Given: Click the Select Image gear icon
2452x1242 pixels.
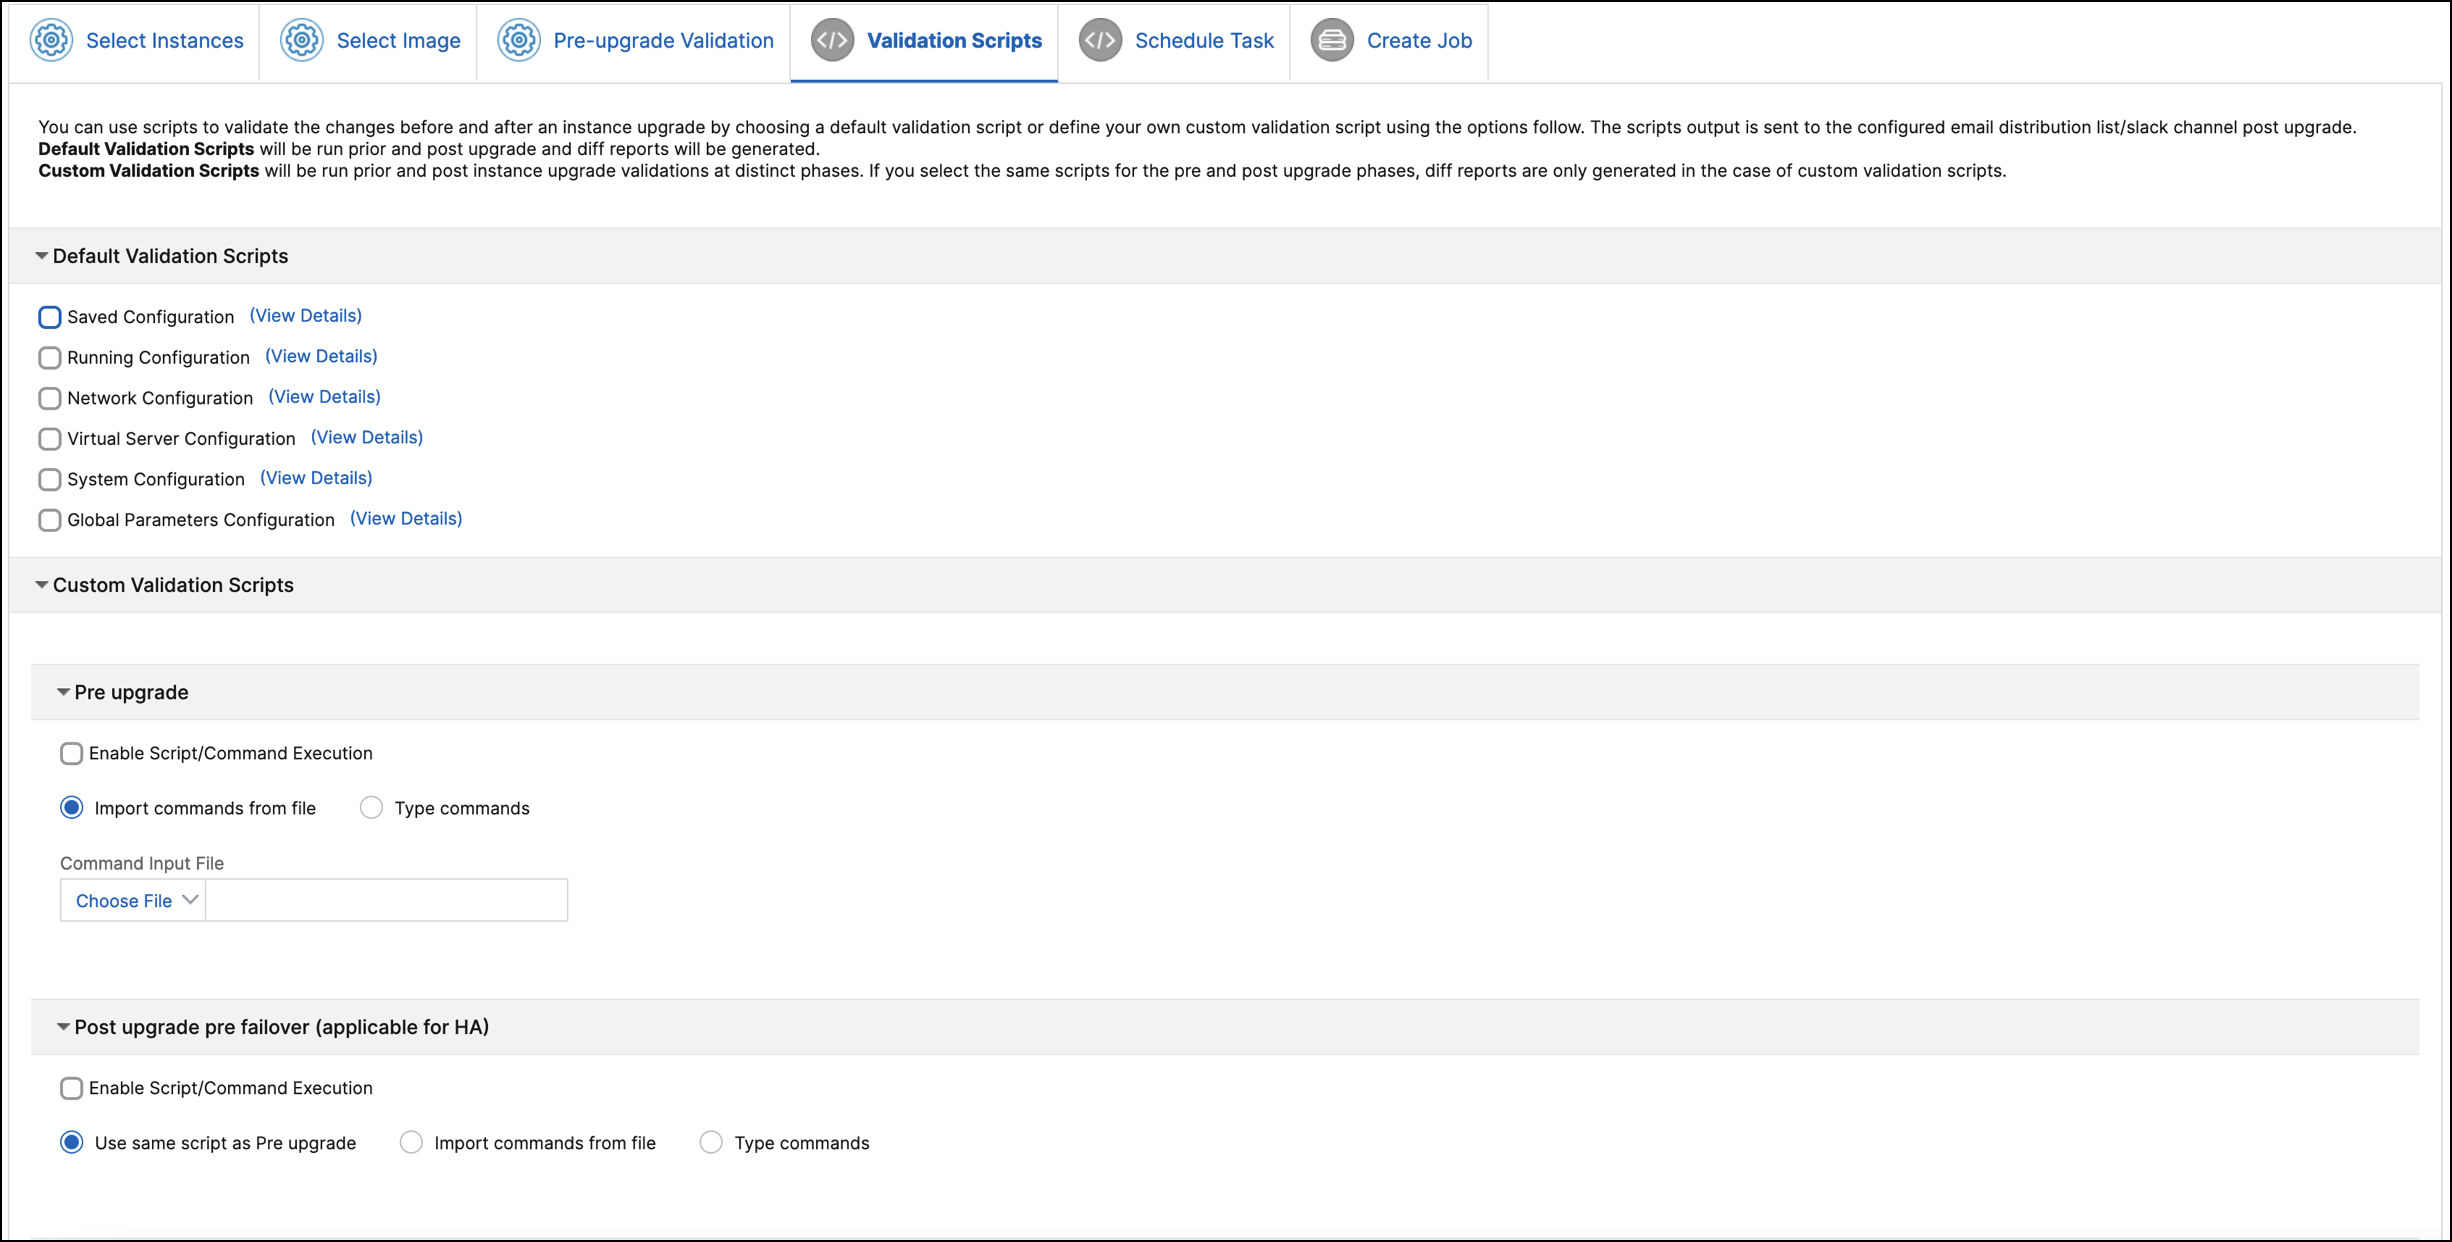Looking at the screenshot, I should pos(301,40).
